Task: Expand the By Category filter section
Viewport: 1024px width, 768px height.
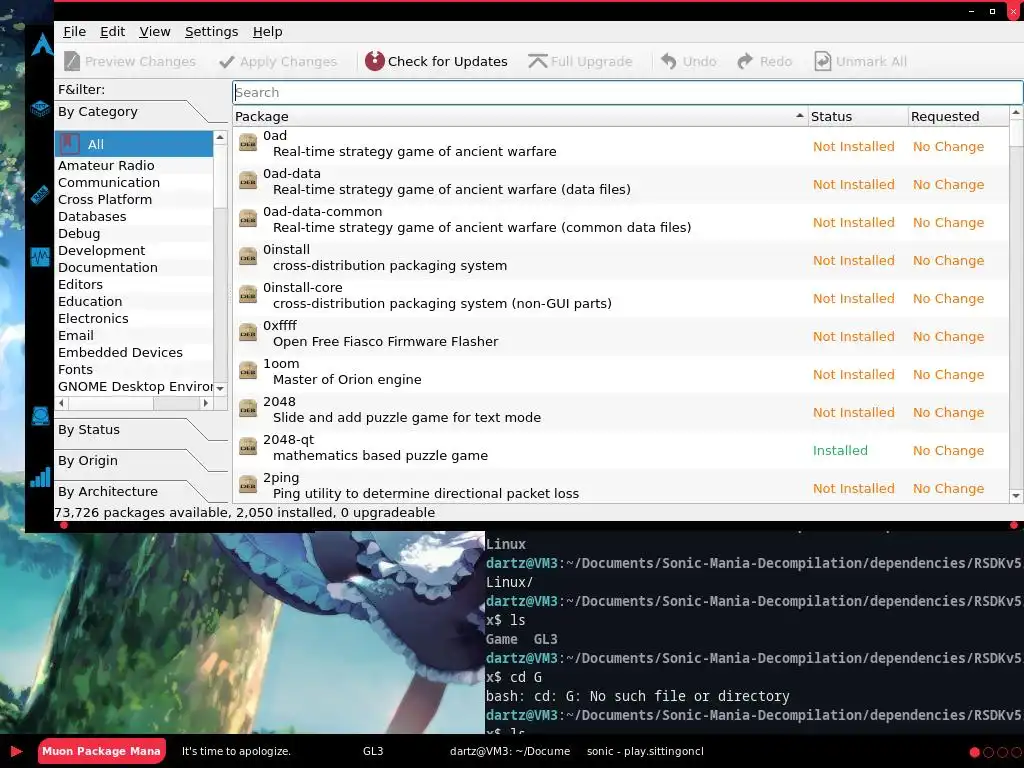Action: pos(140,112)
